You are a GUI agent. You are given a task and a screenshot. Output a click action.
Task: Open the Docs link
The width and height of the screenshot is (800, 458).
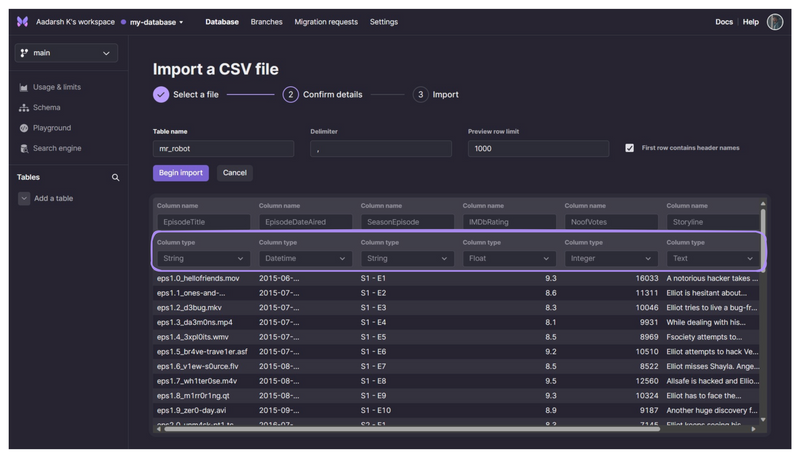click(723, 22)
